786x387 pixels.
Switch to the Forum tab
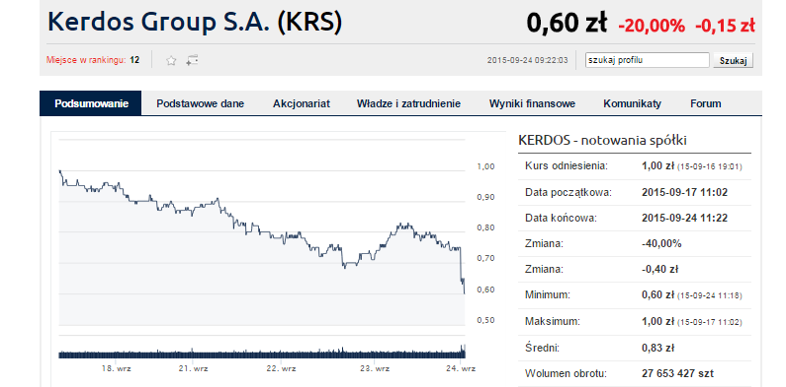coord(705,104)
